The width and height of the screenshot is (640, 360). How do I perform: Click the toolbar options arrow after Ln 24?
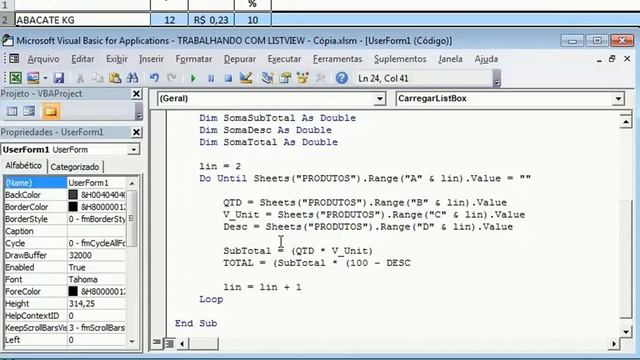point(497,79)
